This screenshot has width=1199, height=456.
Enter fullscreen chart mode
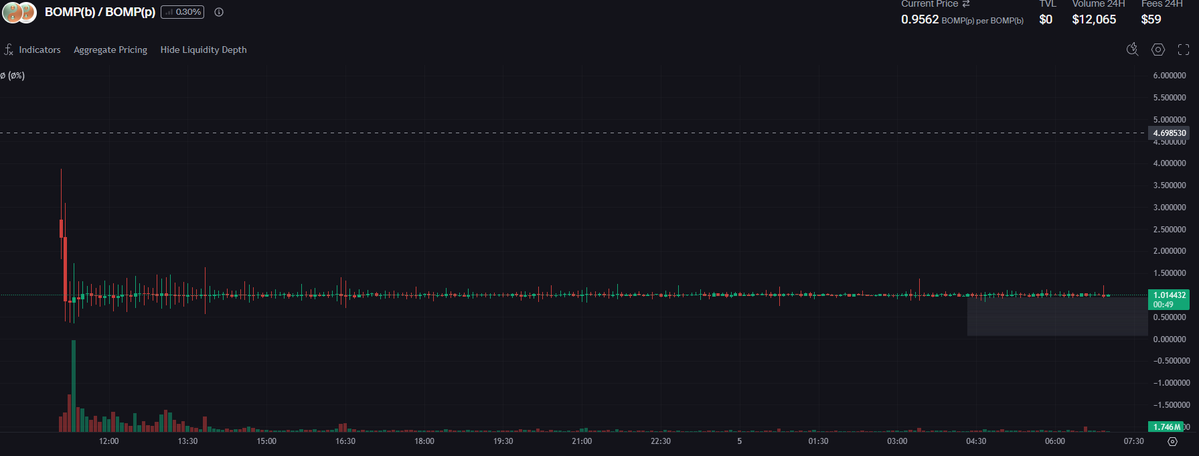coord(1183,50)
